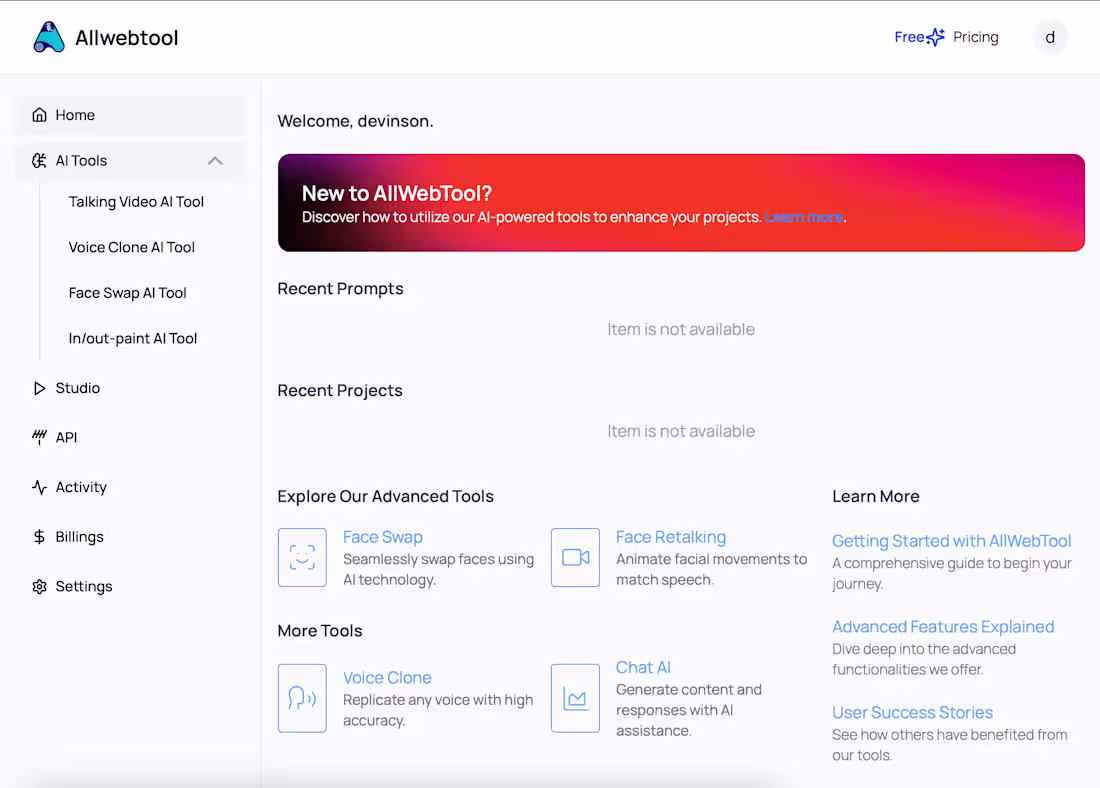The height and width of the screenshot is (788, 1100).
Task: Click the Face Retalking camera icon
Action: click(x=575, y=557)
